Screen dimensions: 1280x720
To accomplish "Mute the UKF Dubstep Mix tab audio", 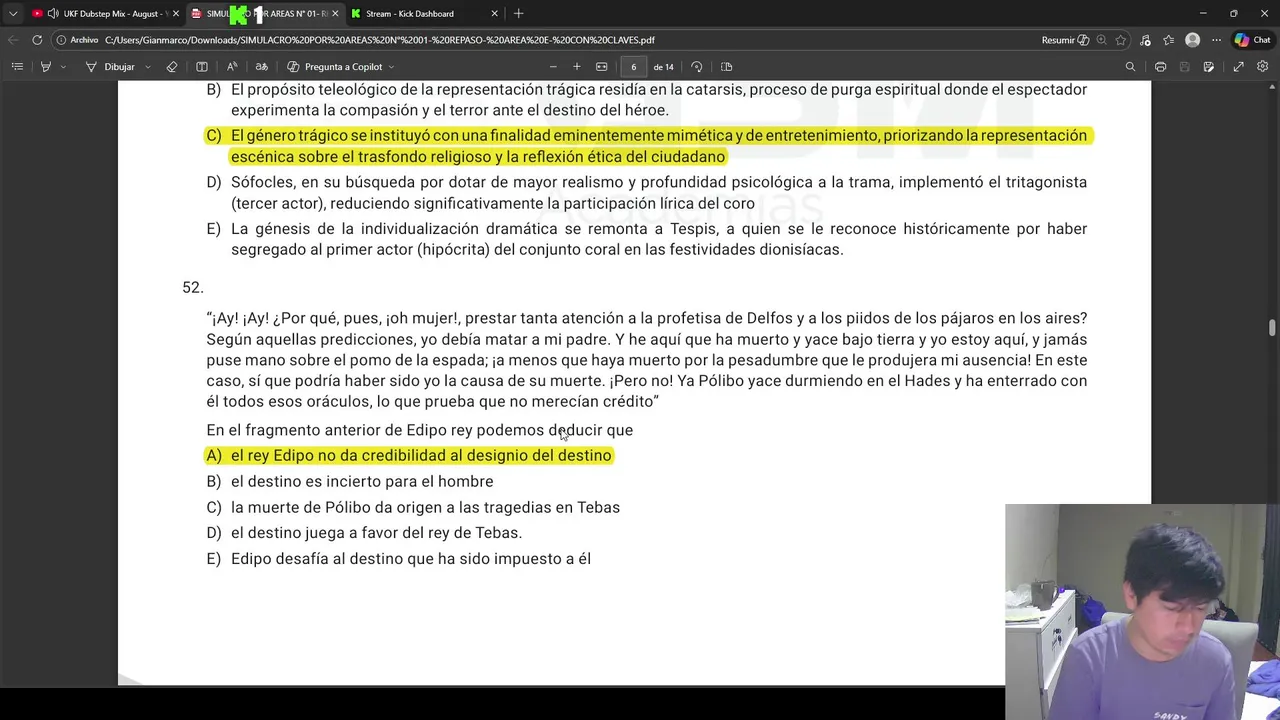I will [53, 14].
